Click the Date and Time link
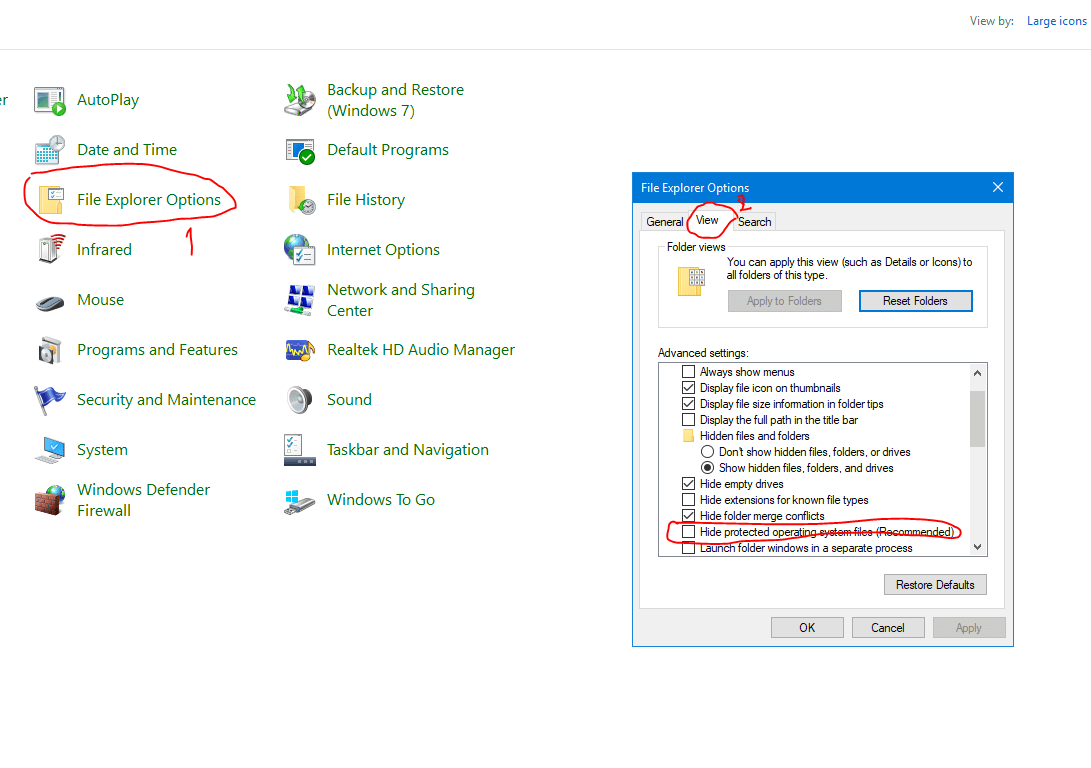The image size is (1091, 768). pos(127,150)
